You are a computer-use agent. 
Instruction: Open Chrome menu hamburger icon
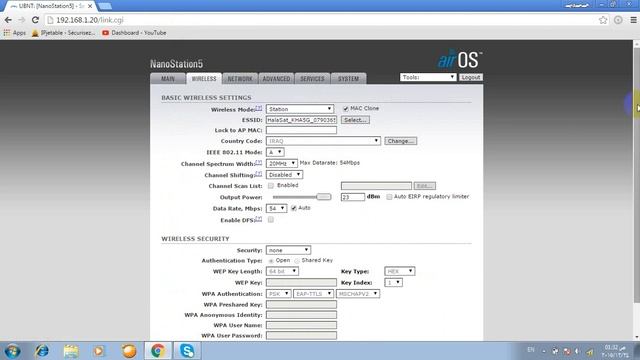(633, 20)
